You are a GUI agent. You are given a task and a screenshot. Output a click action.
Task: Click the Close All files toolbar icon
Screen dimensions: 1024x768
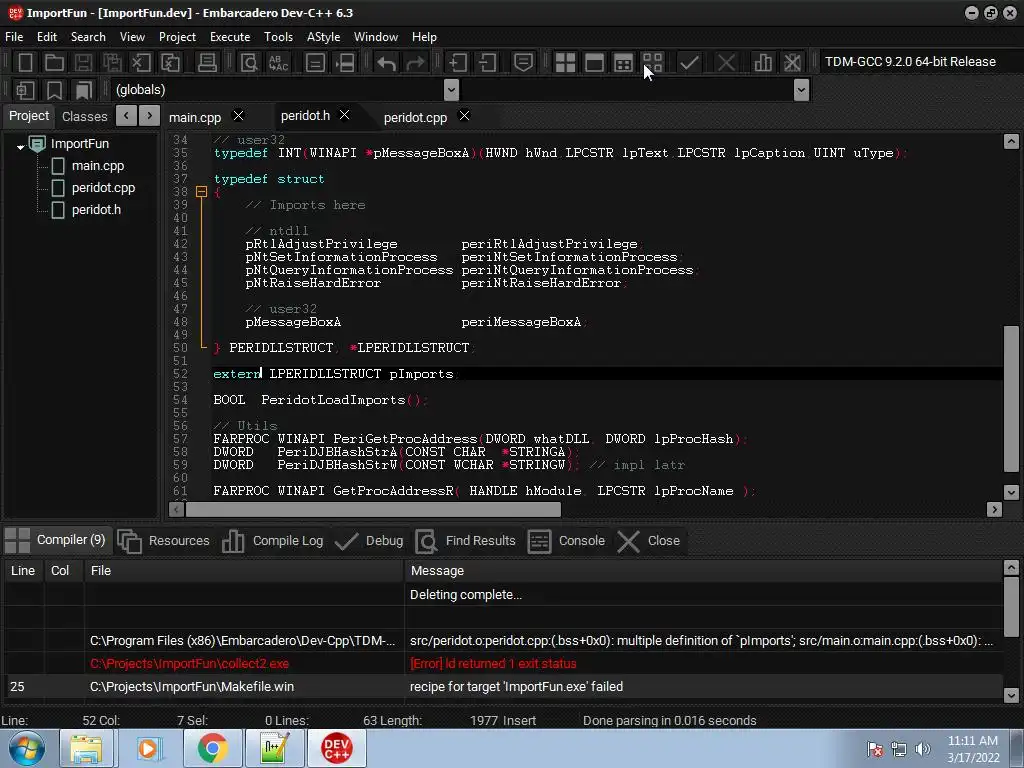click(x=170, y=62)
